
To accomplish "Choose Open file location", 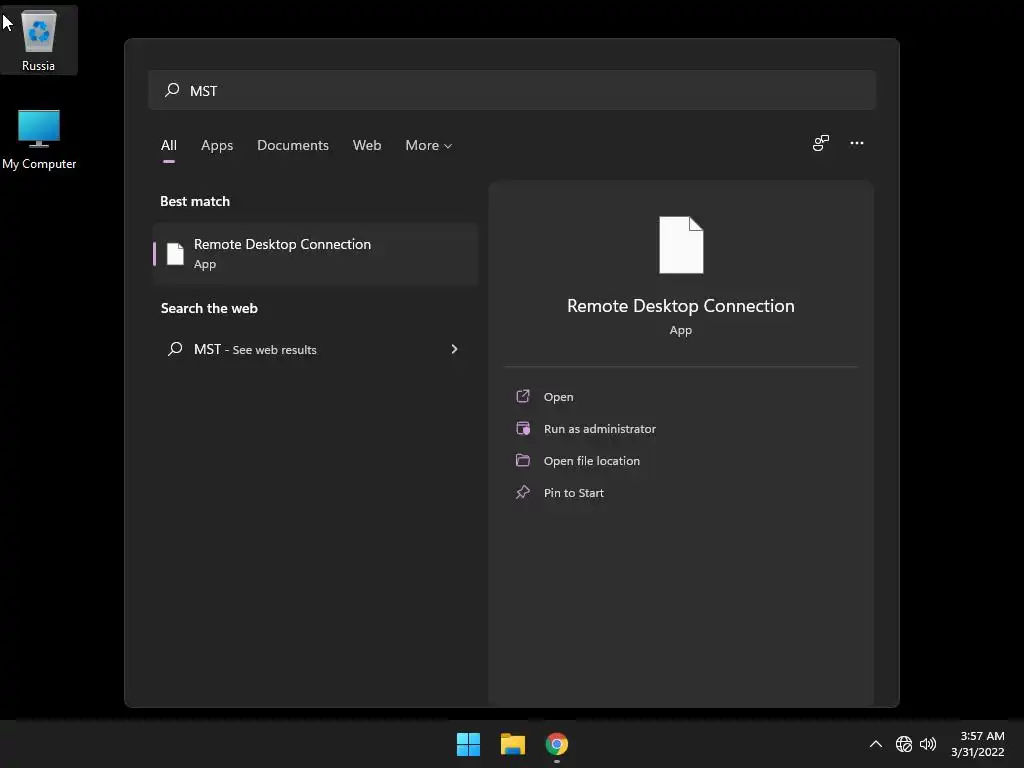I will [592, 461].
